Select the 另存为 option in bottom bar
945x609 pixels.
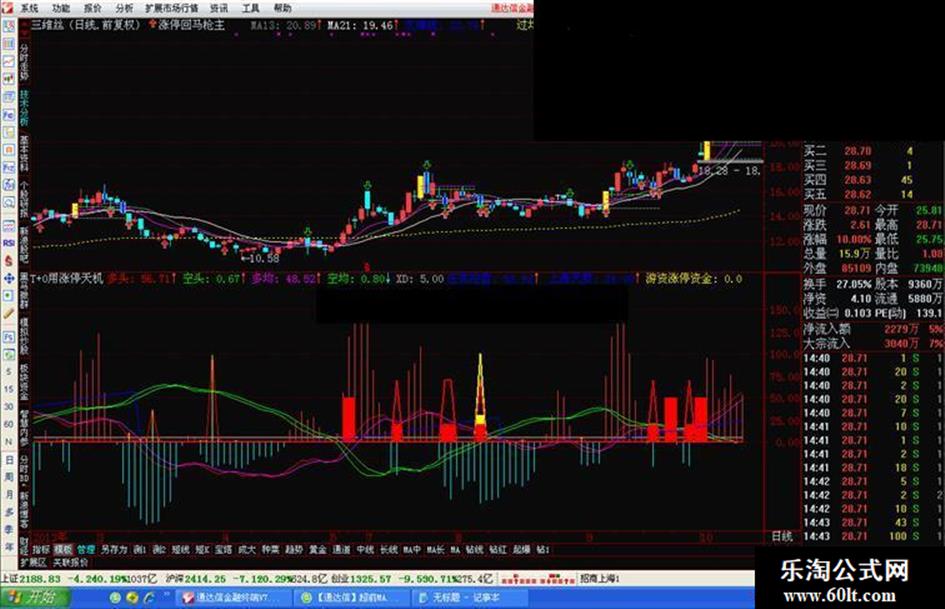(x=115, y=549)
